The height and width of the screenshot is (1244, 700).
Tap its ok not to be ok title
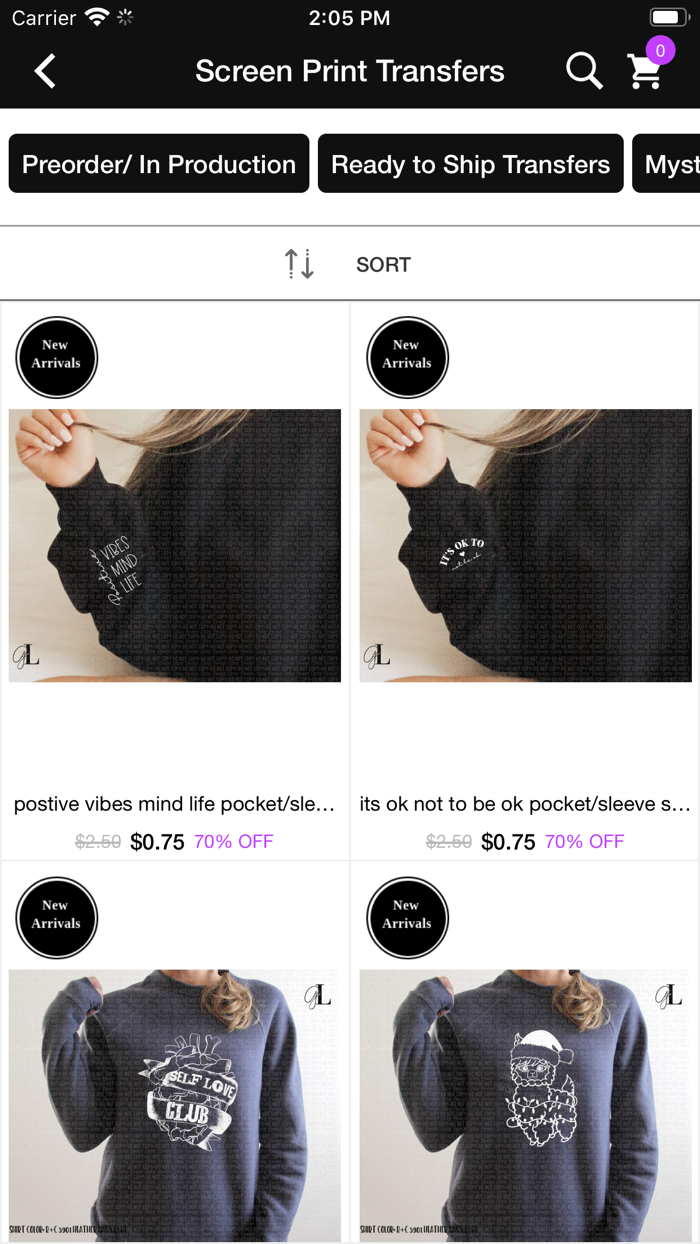[x=522, y=804]
